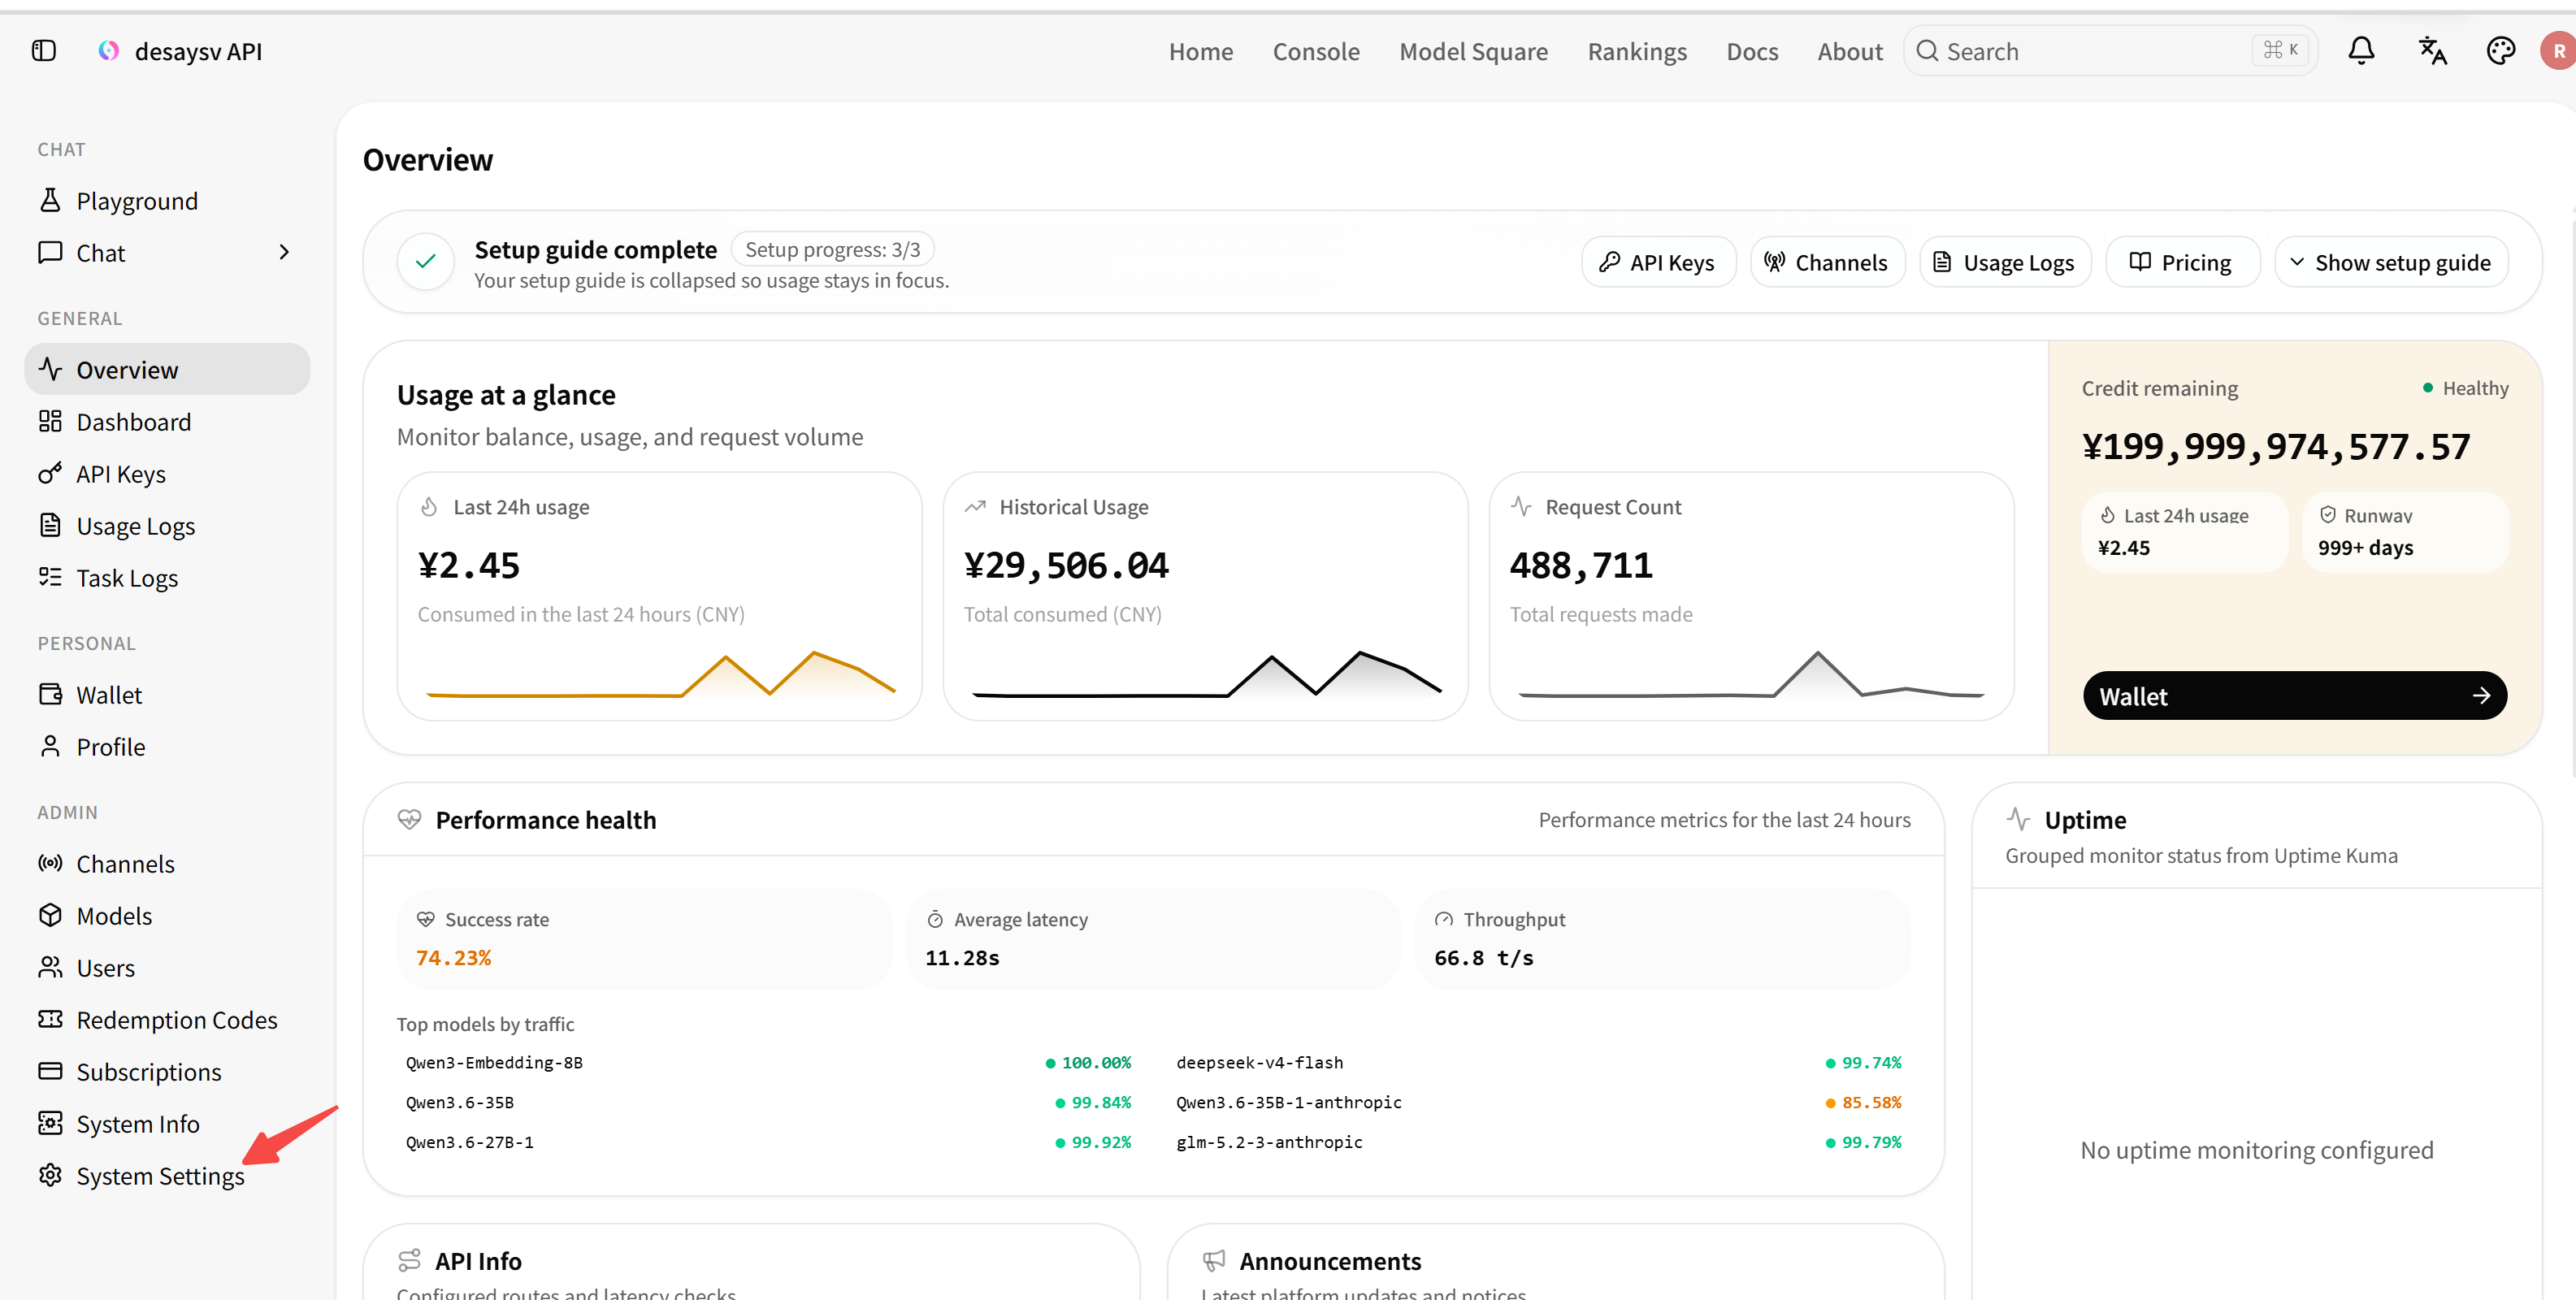Open Channels broadcast icon in sidebar
The width and height of the screenshot is (2576, 1300).
(50, 864)
